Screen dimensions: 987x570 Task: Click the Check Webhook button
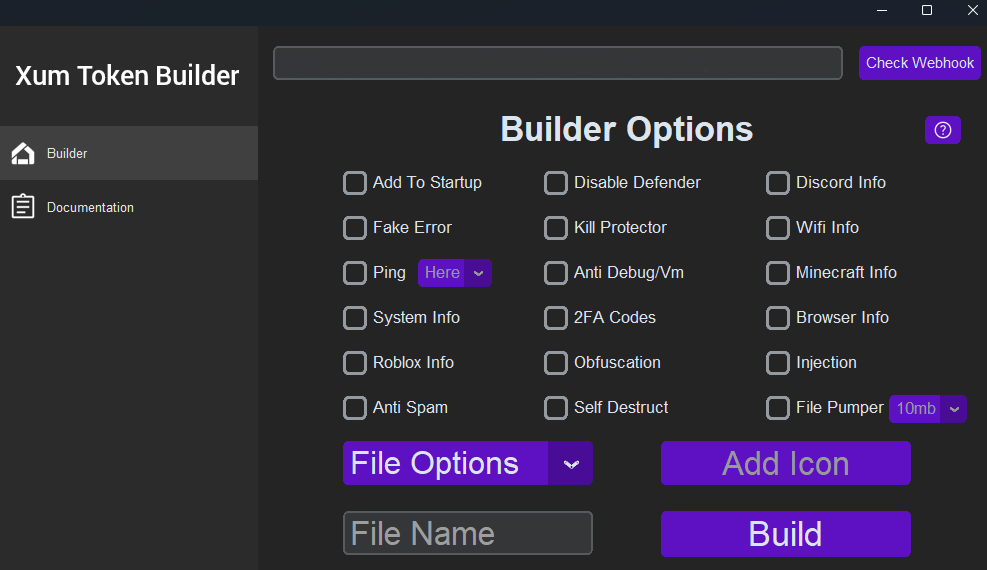pyautogui.click(x=920, y=63)
